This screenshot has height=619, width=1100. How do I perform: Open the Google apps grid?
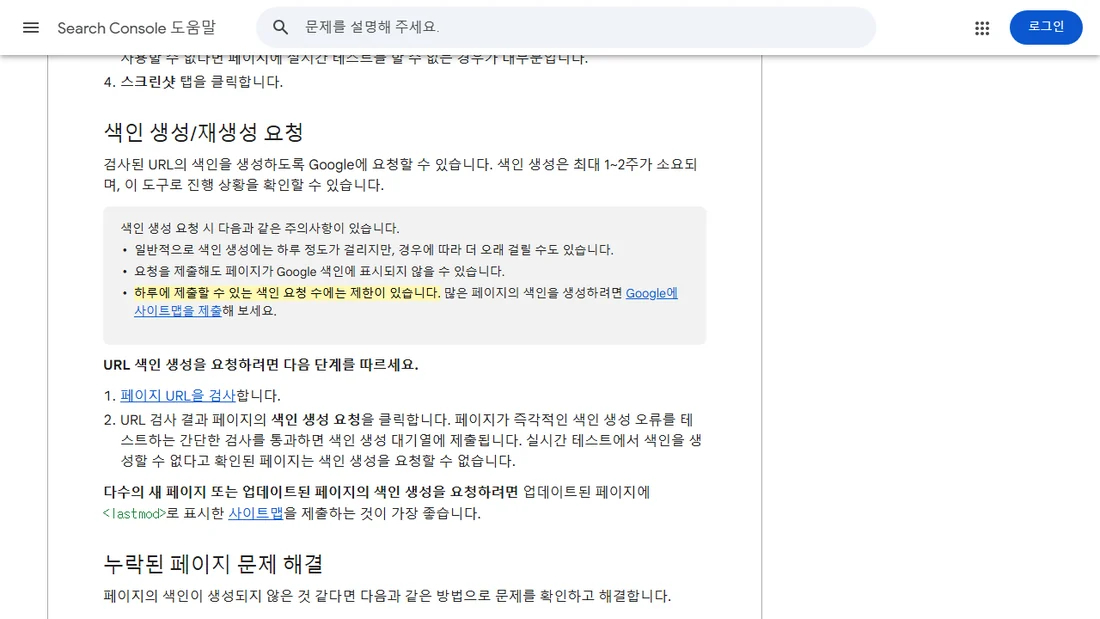coord(981,28)
